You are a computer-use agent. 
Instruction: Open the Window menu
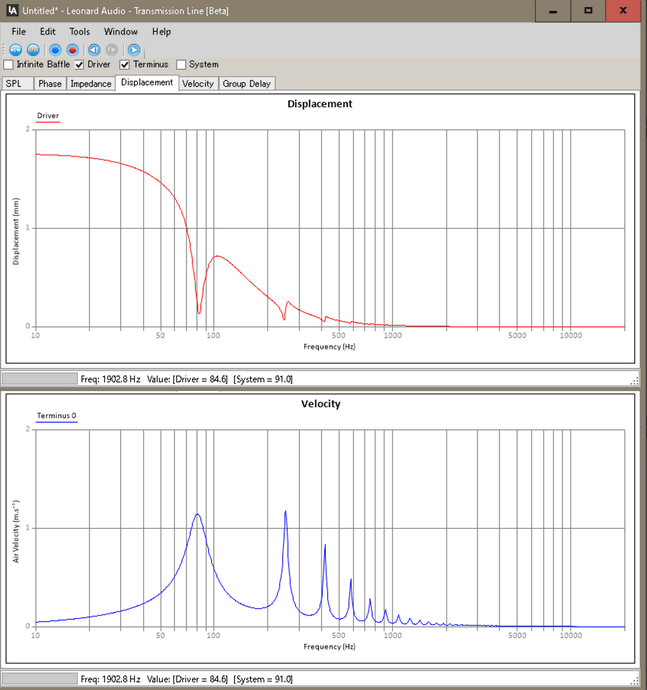121,32
